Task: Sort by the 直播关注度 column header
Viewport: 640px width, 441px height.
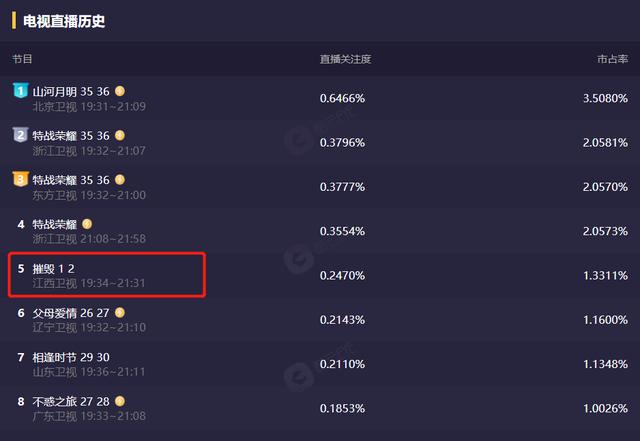Action: pyautogui.click(x=345, y=59)
